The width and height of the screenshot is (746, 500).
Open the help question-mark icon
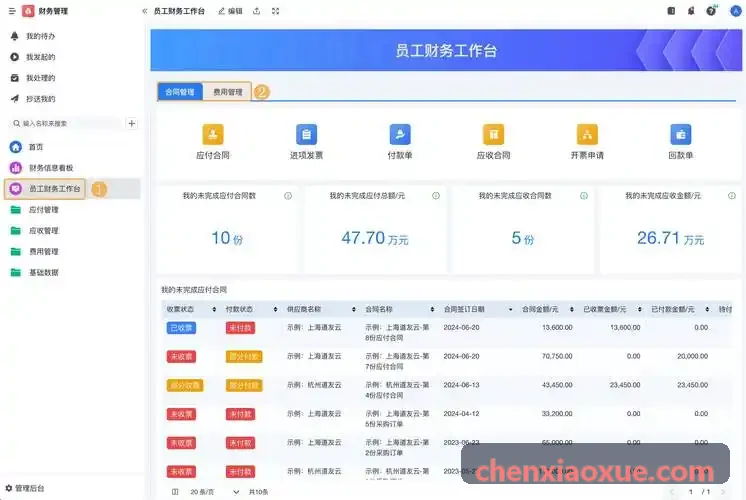point(711,11)
